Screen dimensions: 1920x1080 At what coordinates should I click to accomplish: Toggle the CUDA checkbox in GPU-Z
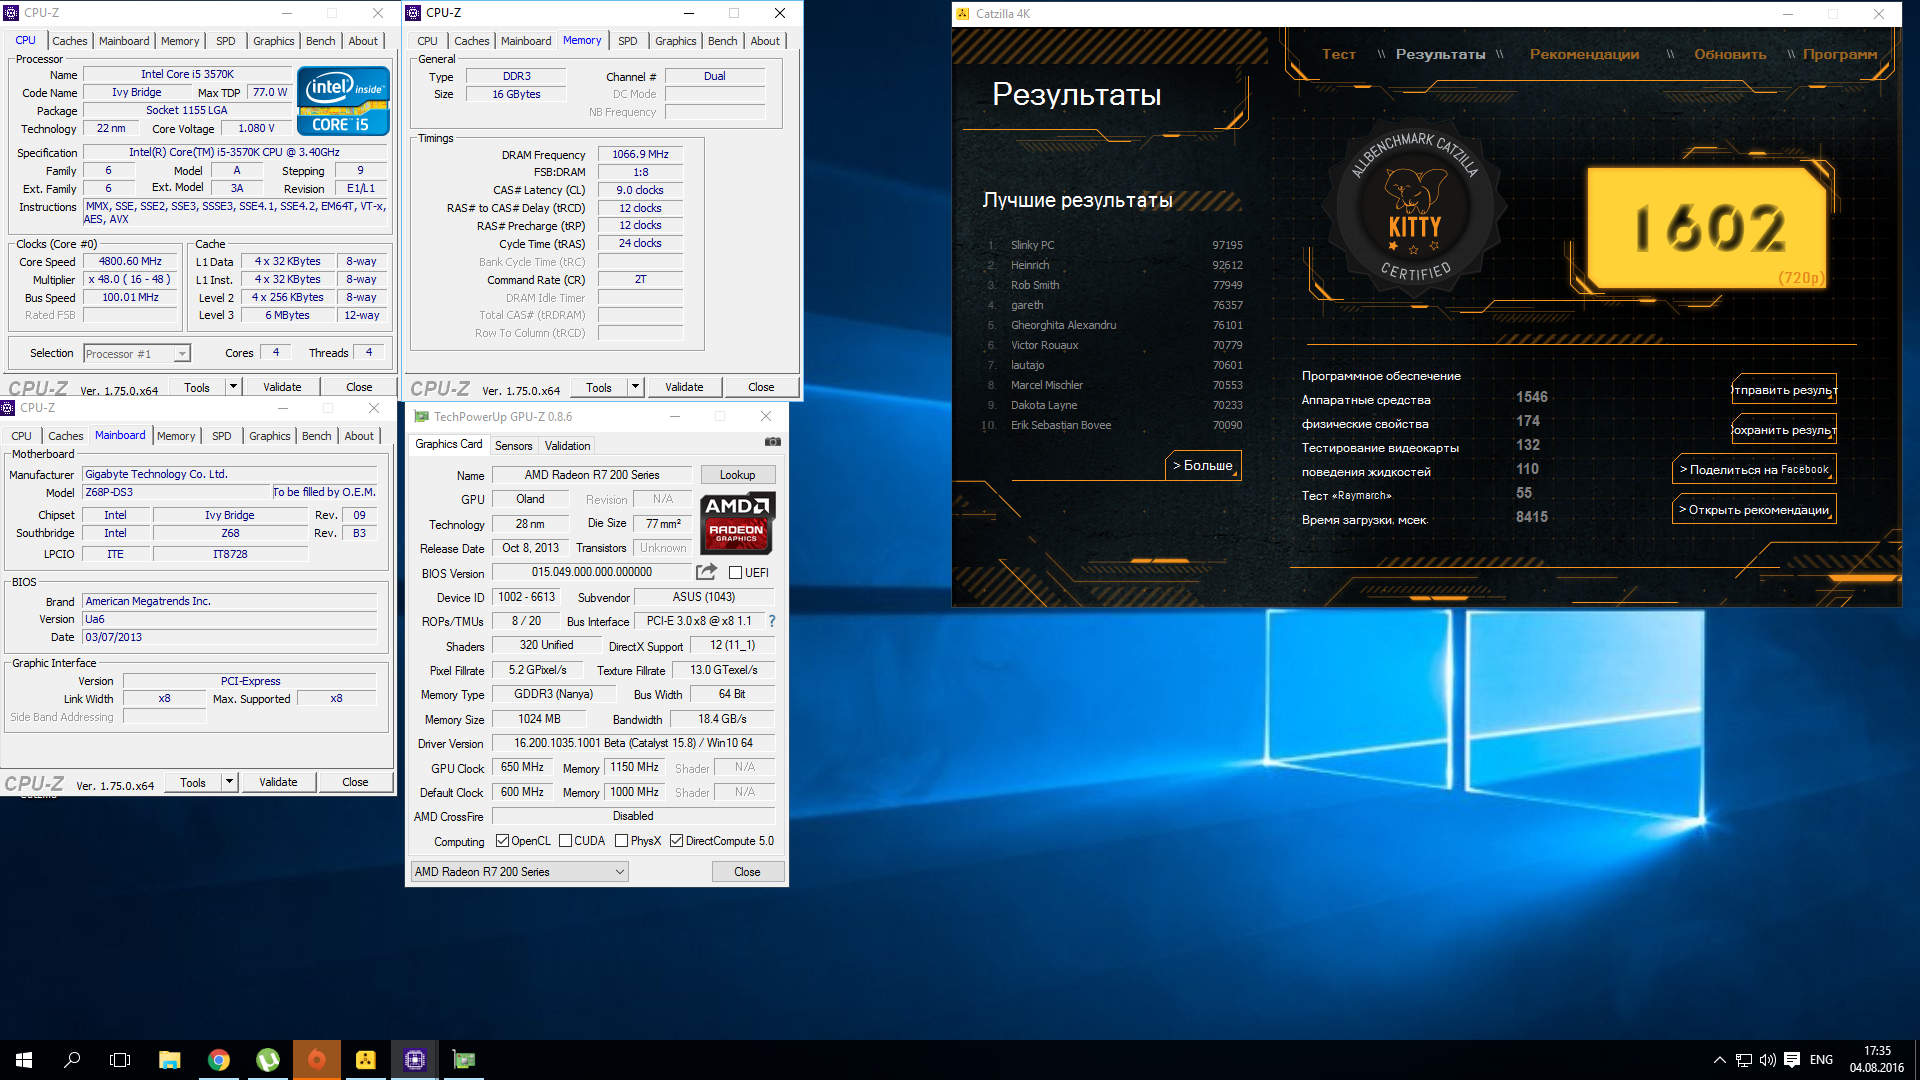[565, 841]
